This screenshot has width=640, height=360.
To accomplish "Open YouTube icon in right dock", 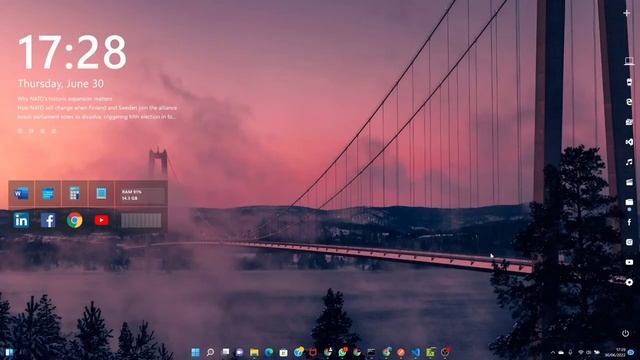I will click(629, 262).
